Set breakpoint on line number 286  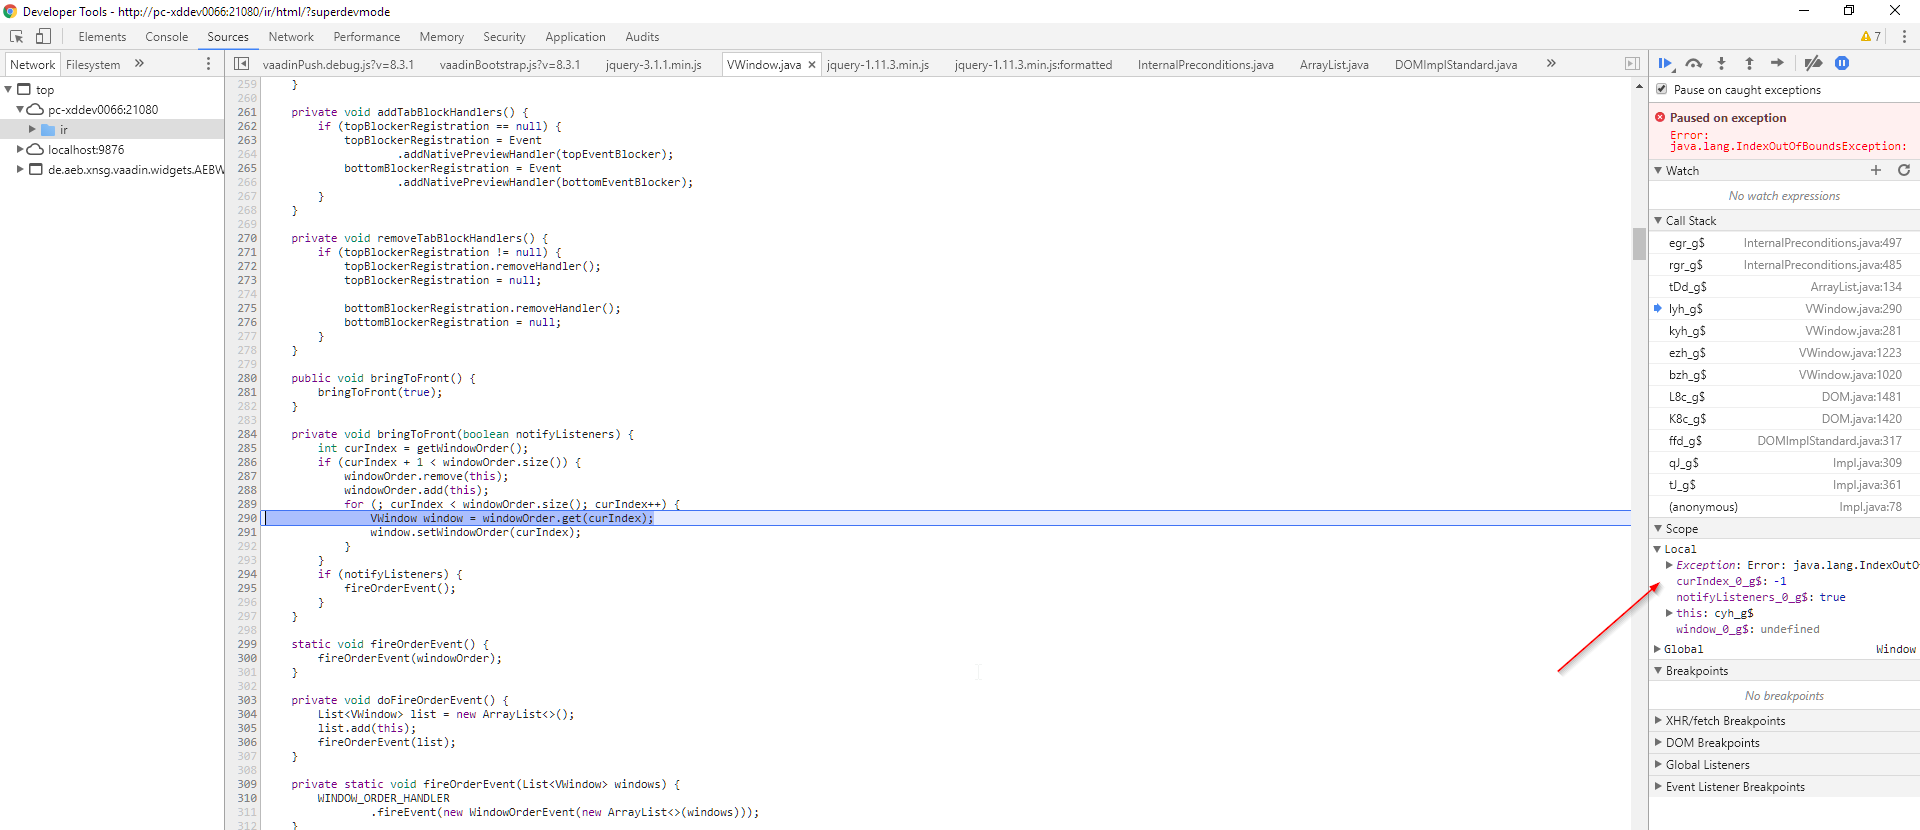coord(246,462)
